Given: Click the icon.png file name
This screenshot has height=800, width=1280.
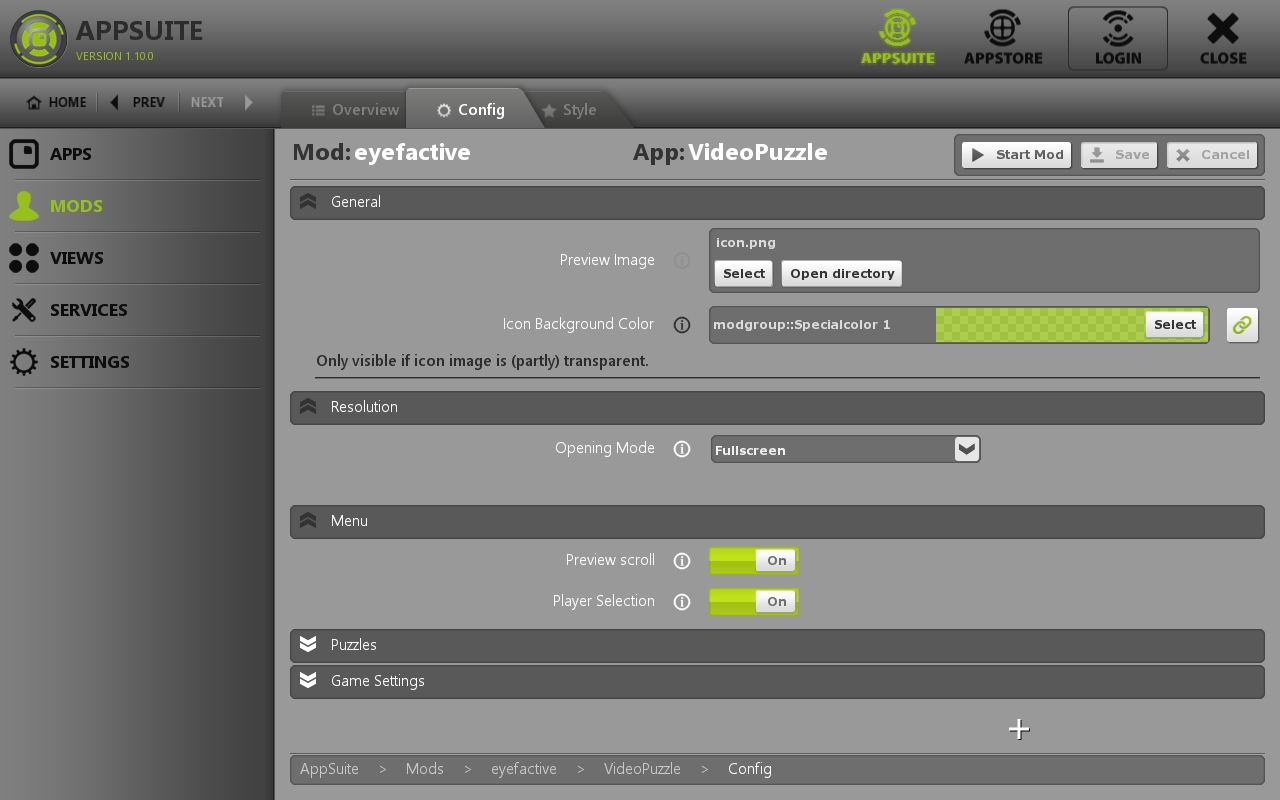Looking at the screenshot, I should (746, 243).
